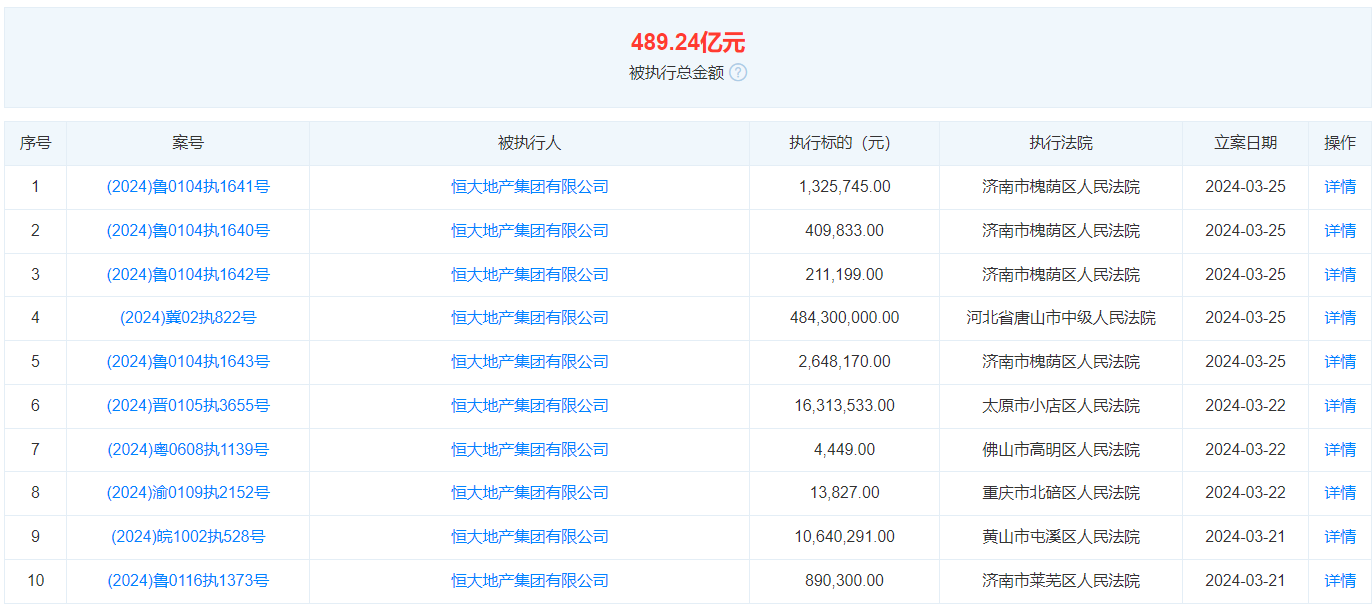Viewport: 1372px width, 607px height.
Task: Select amount 1,325,745.00
Action: pyautogui.click(x=844, y=186)
